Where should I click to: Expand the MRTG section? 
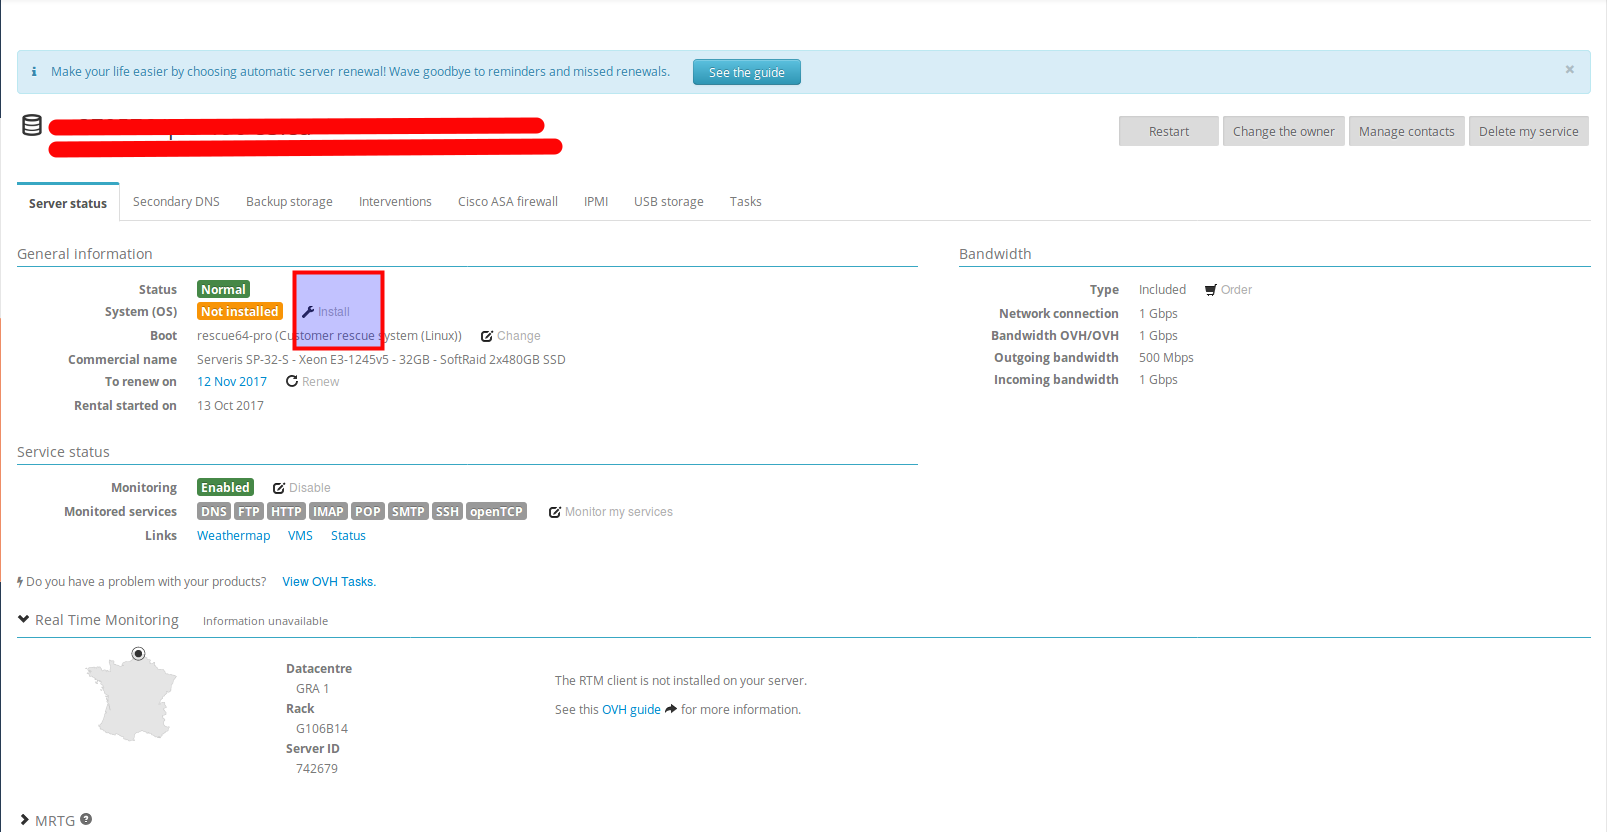24,820
